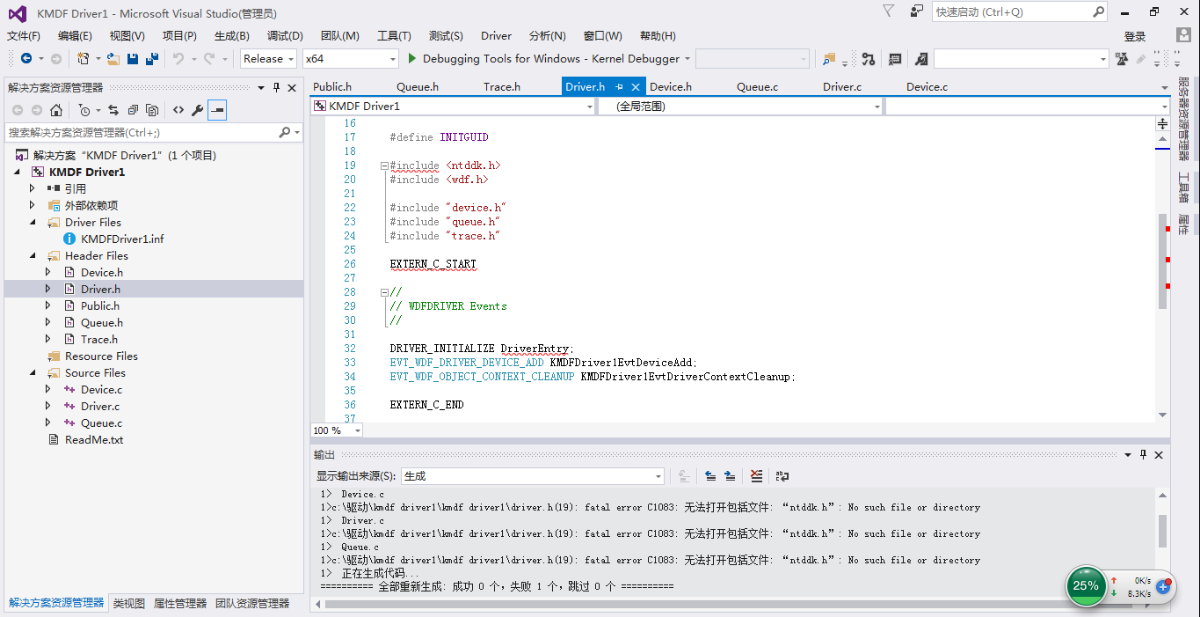Image resolution: width=1200 pixels, height=617 pixels.
Task: Click the Output panel vertical scrollbar thumb
Action: click(1162, 530)
